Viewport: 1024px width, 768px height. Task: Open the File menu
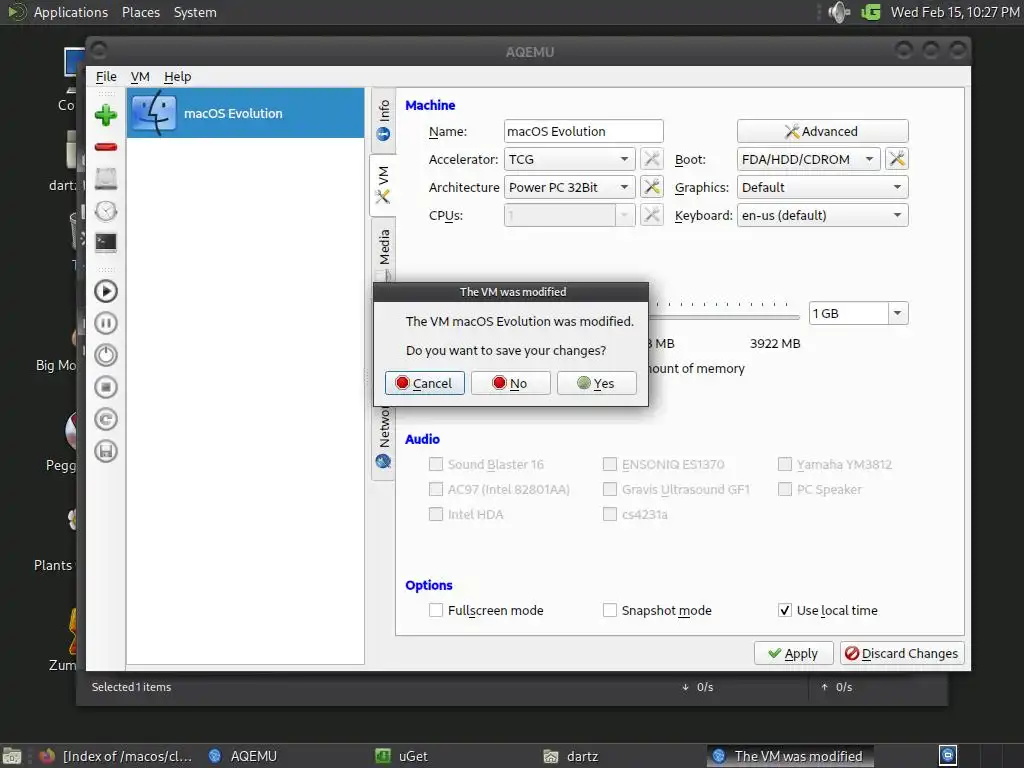pyautogui.click(x=106, y=76)
